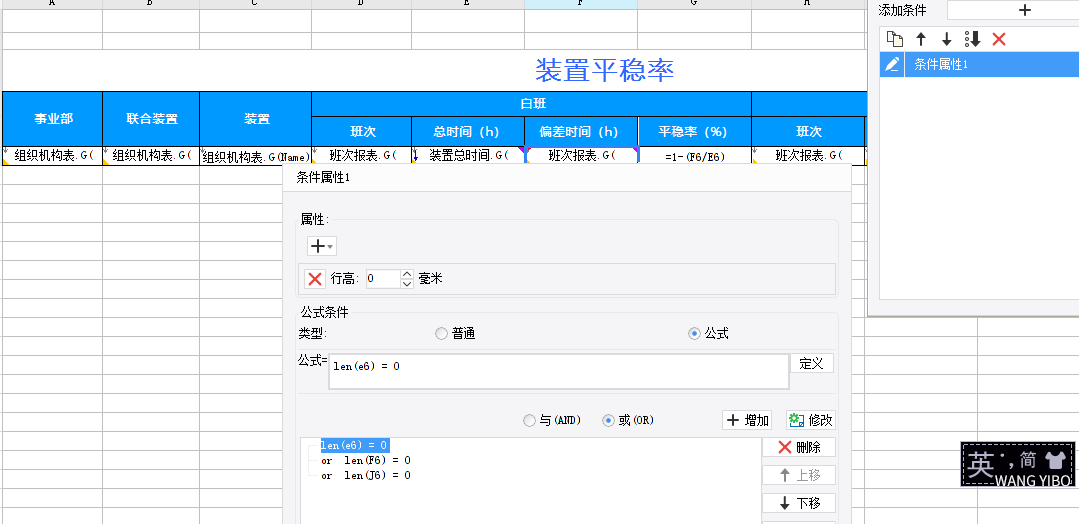Select condition row len(e6) = 0
This screenshot has width=1079, height=524.
pos(355,446)
